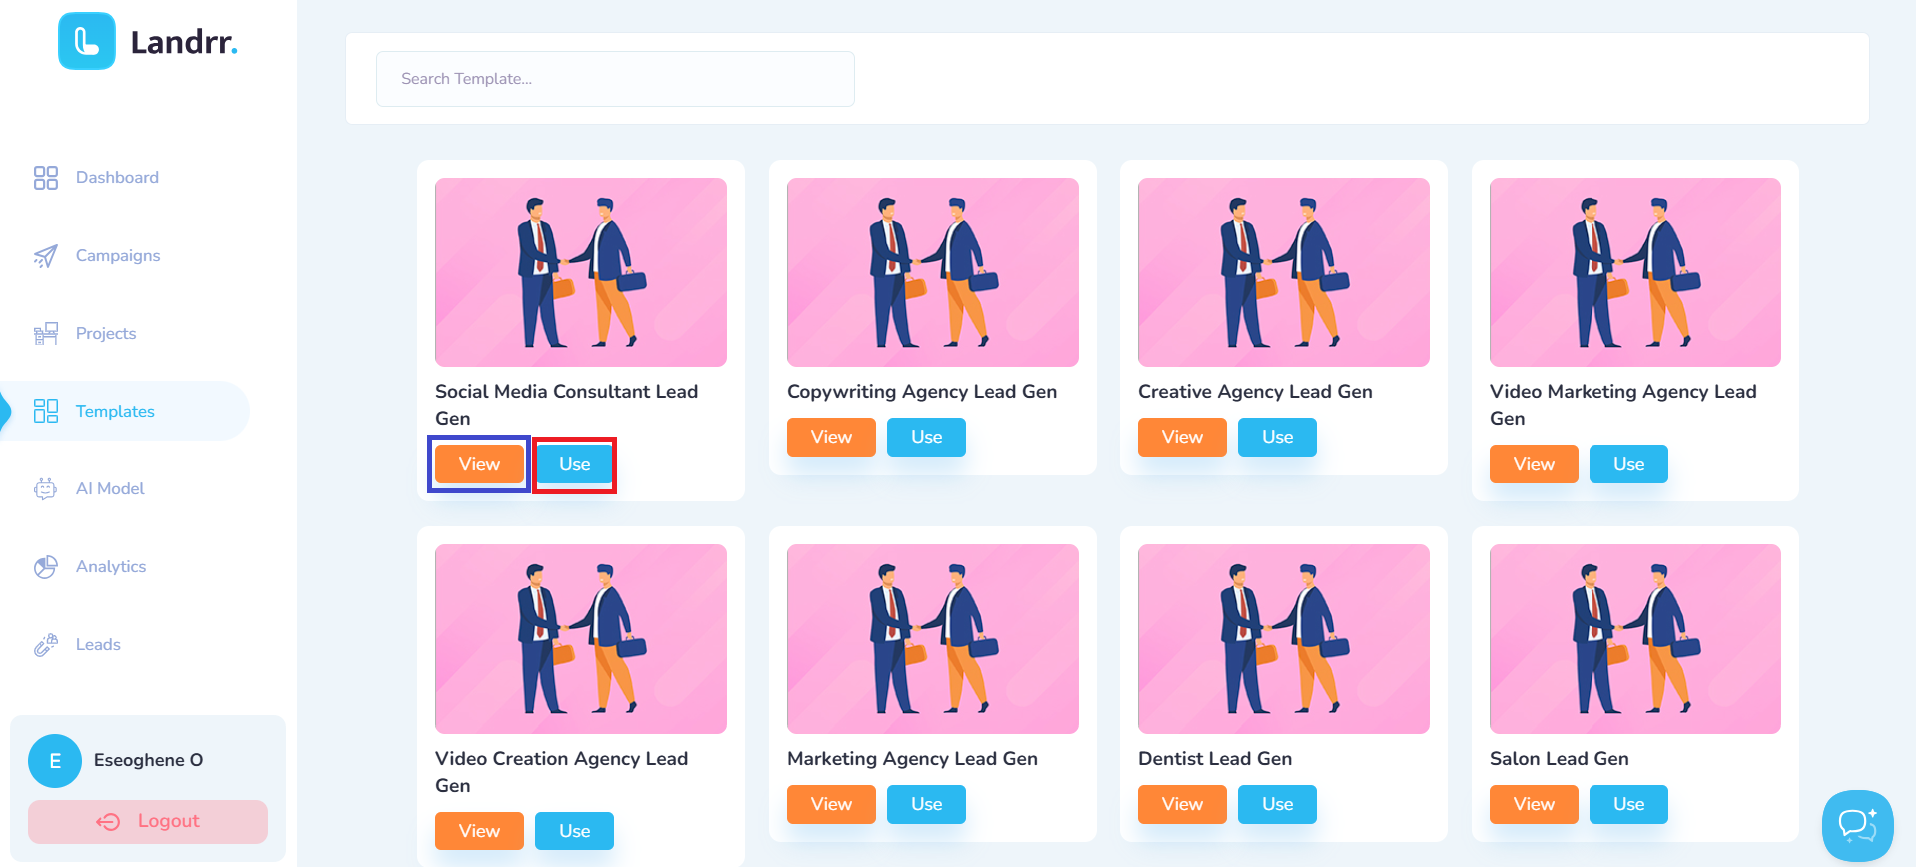
Task: Click the 'Salon Lead Gen' title text
Action: [1559, 759]
